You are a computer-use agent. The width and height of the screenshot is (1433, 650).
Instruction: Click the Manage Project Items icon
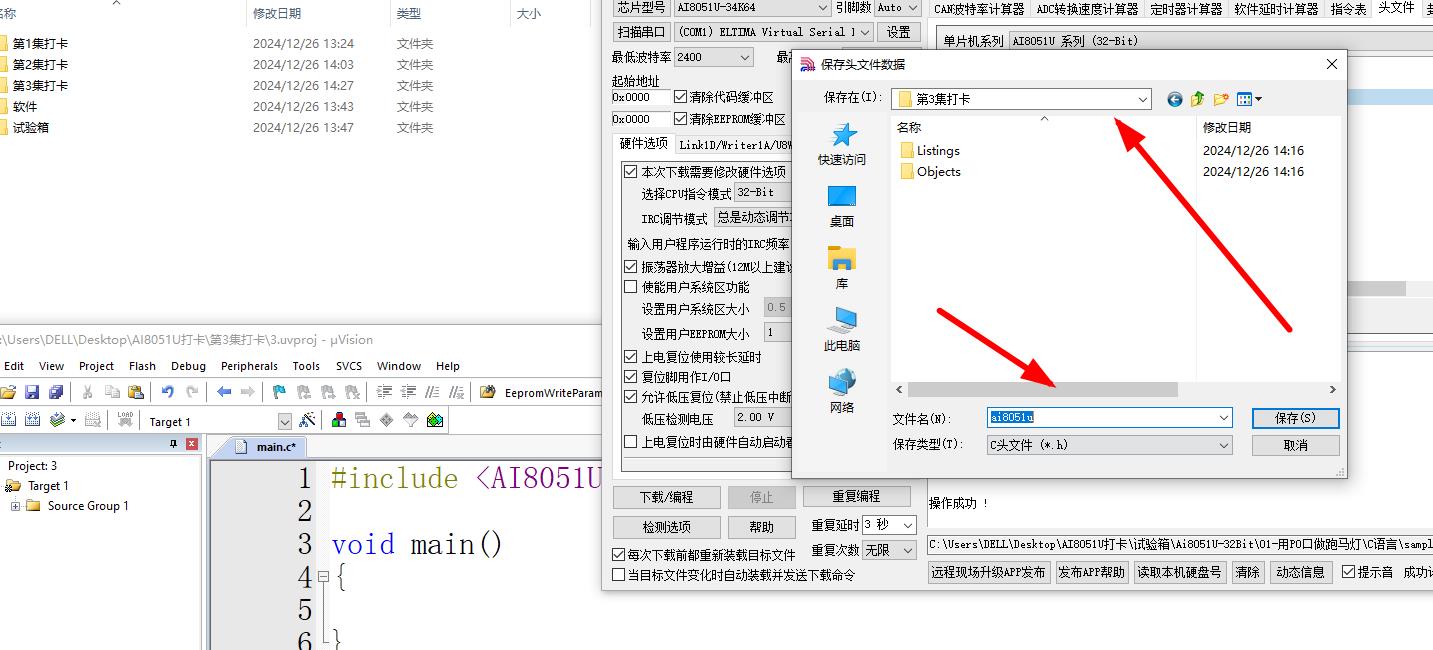(339, 421)
